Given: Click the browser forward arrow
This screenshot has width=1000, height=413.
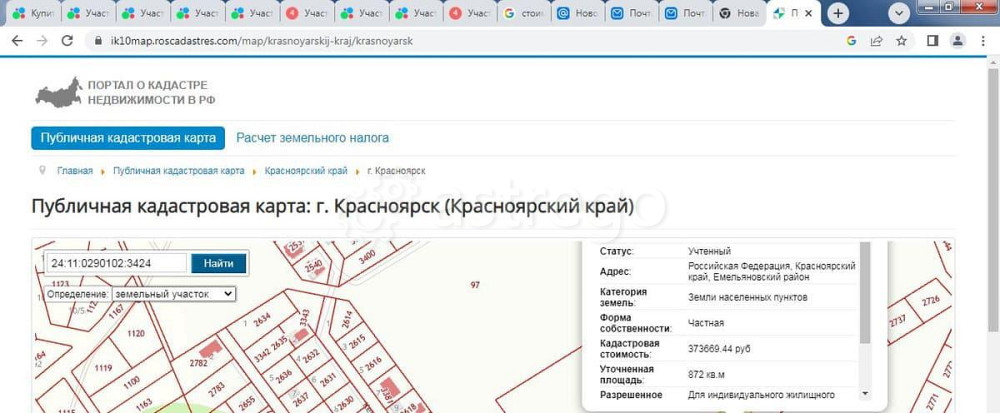Looking at the screenshot, I should coord(42,41).
